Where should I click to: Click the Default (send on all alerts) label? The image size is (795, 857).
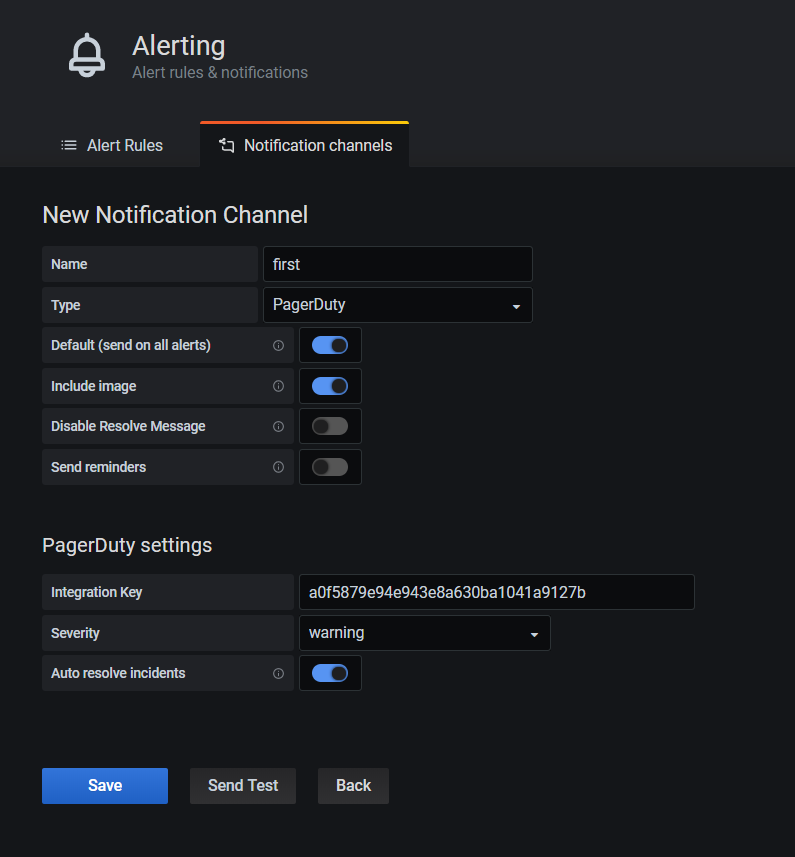[131, 345]
